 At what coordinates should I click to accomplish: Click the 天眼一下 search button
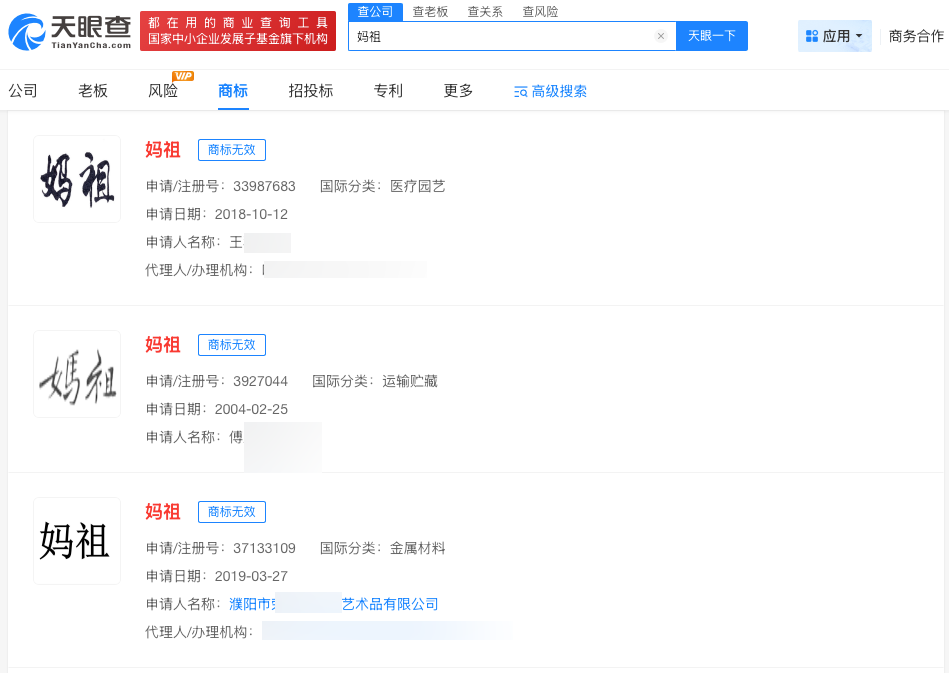[711, 35]
